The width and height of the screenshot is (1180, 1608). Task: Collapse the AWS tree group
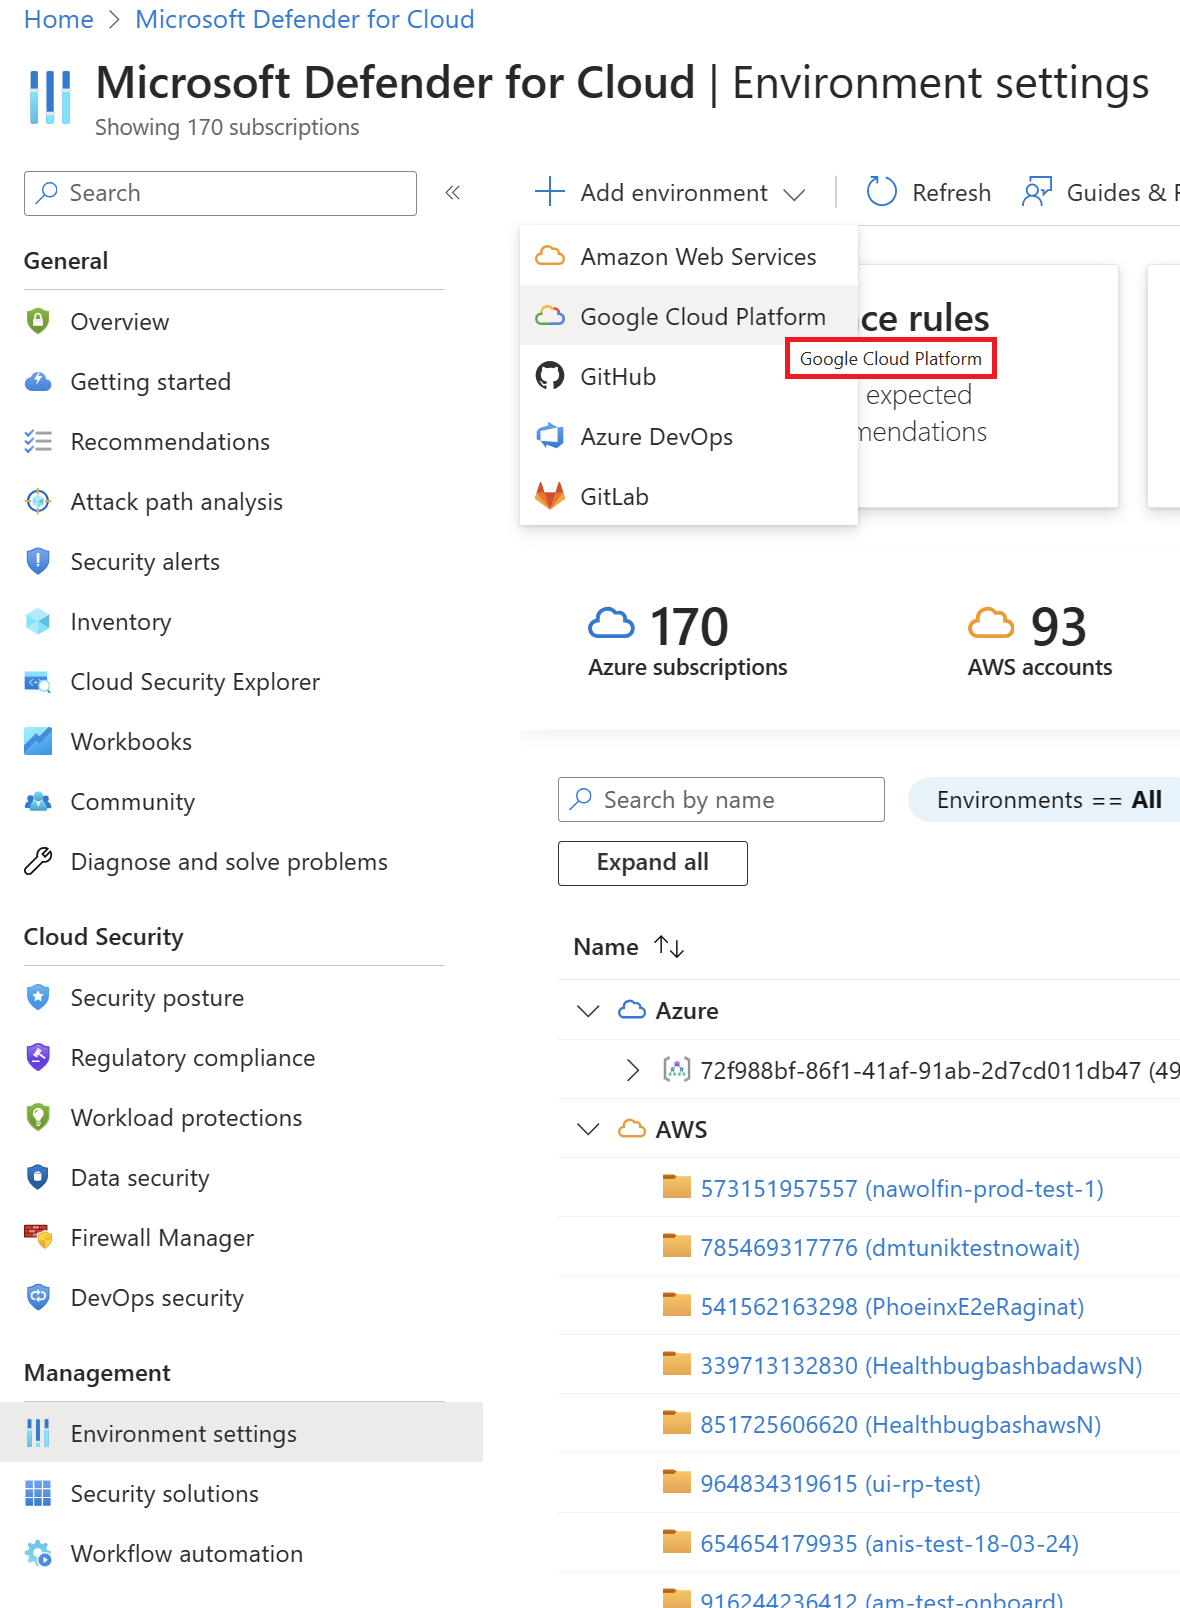[x=588, y=1129]
